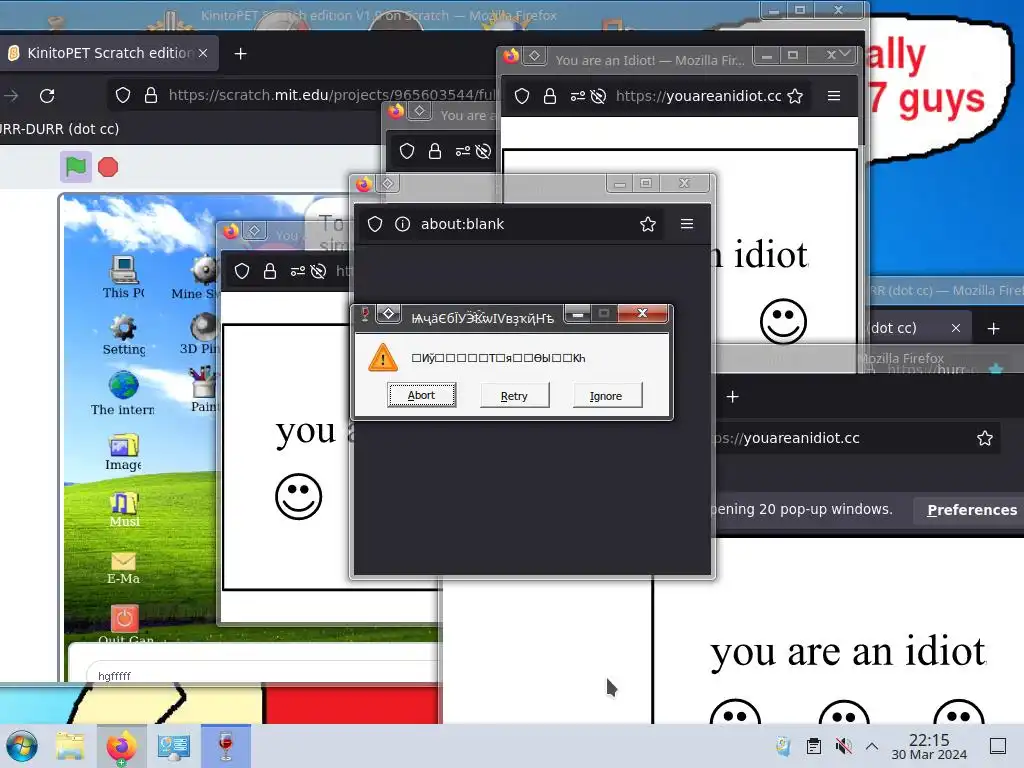Click computer settings taskbar icon
Screen dimensions: 1024x768
(174, 746)
